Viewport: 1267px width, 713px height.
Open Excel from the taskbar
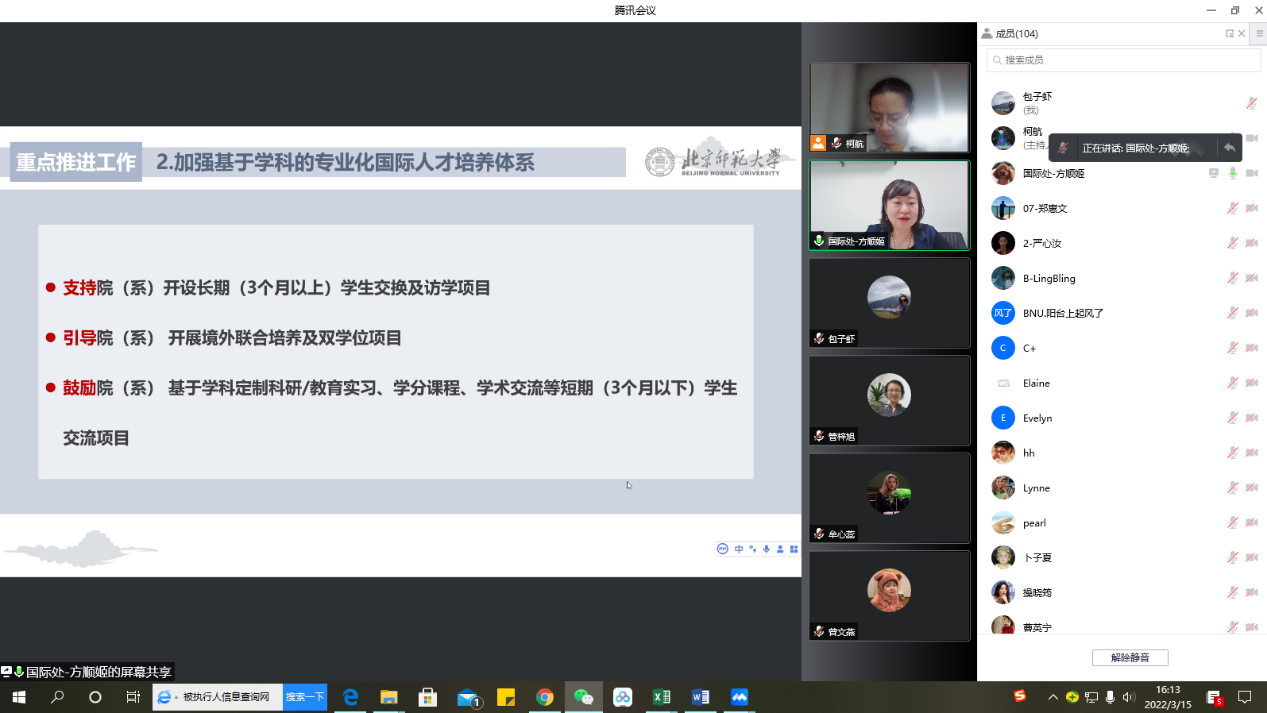pos(661,697)
